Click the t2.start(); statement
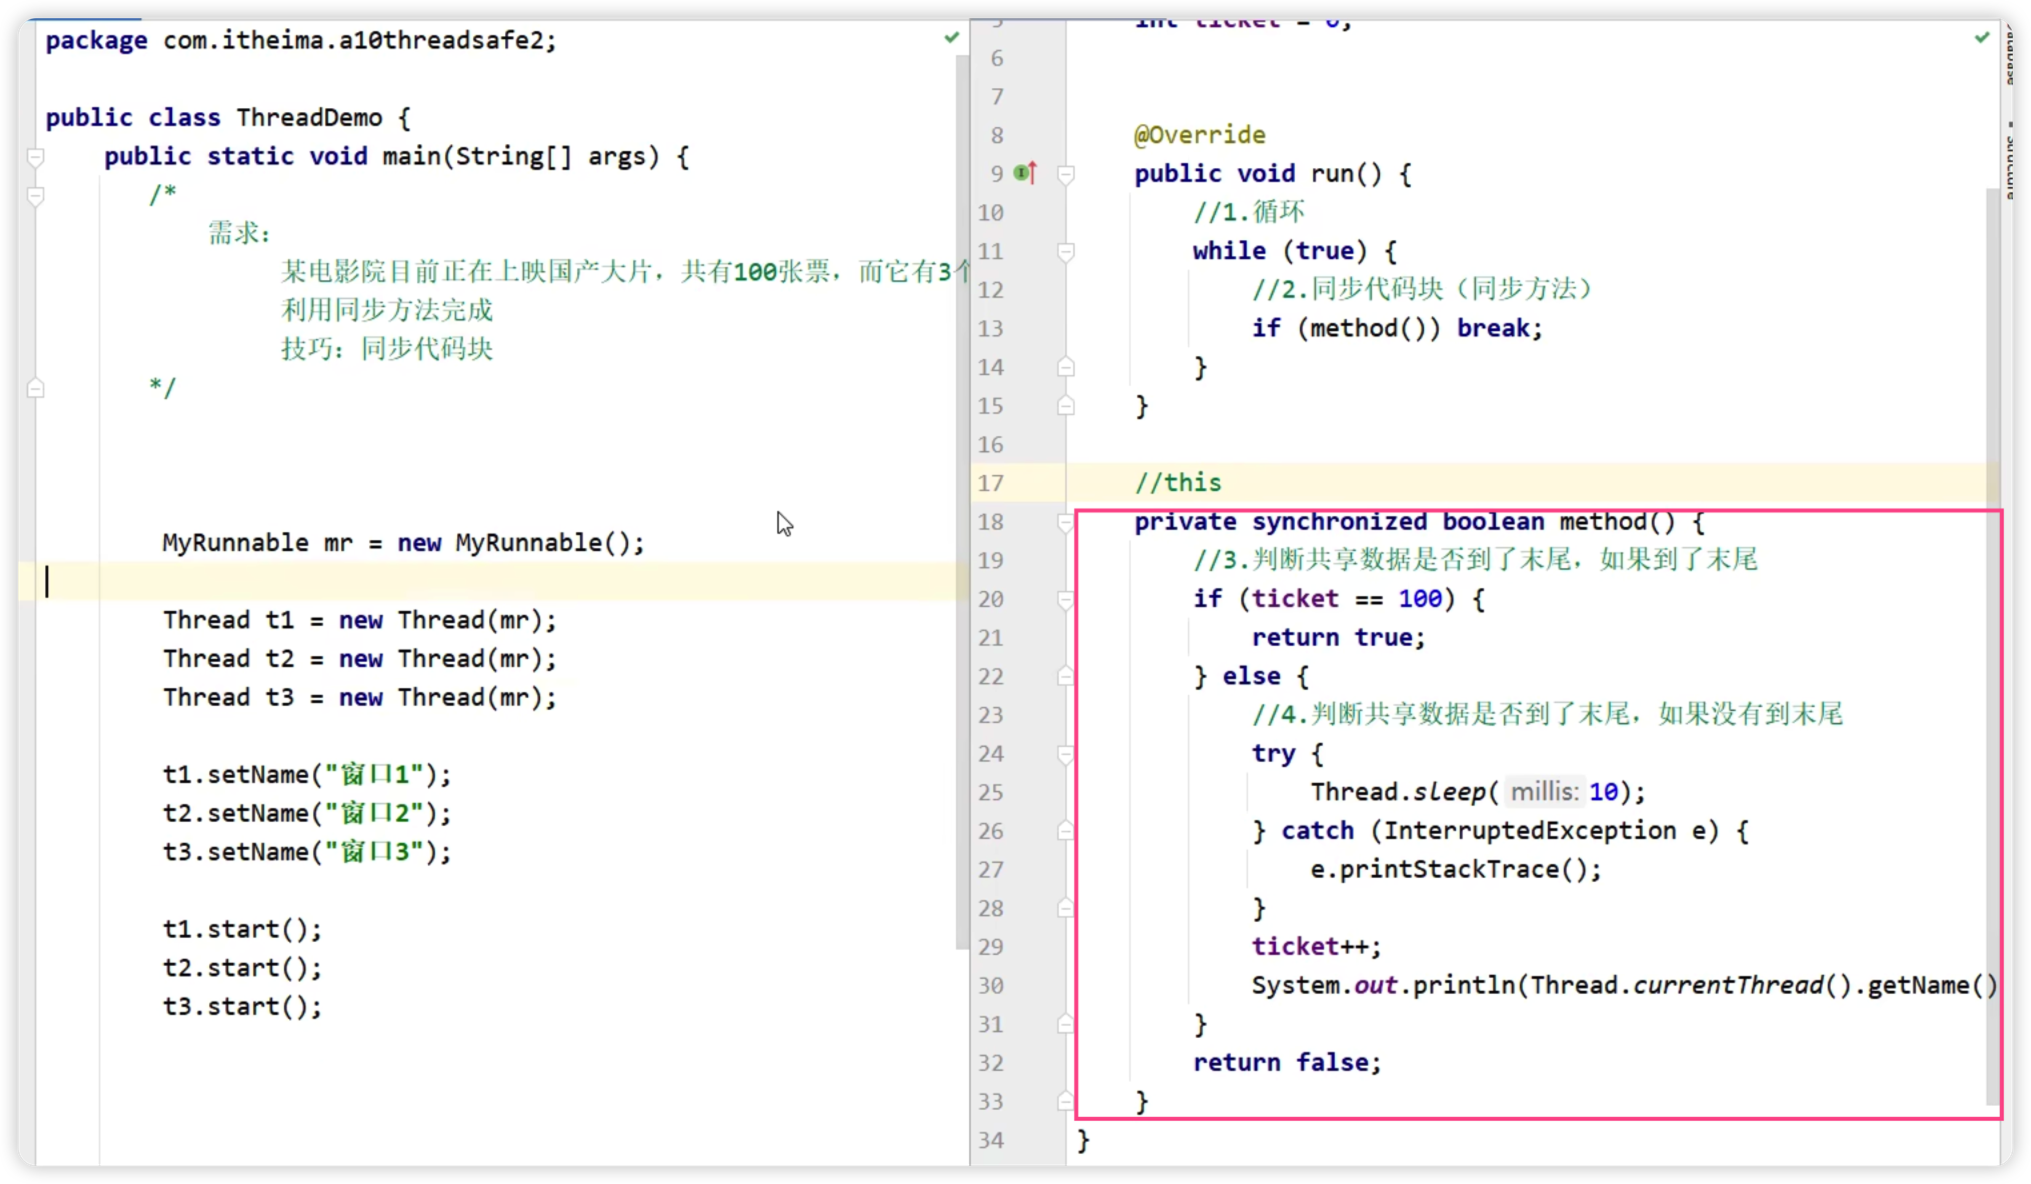Screen dimensions: 2031x1184 click(242, 968)
